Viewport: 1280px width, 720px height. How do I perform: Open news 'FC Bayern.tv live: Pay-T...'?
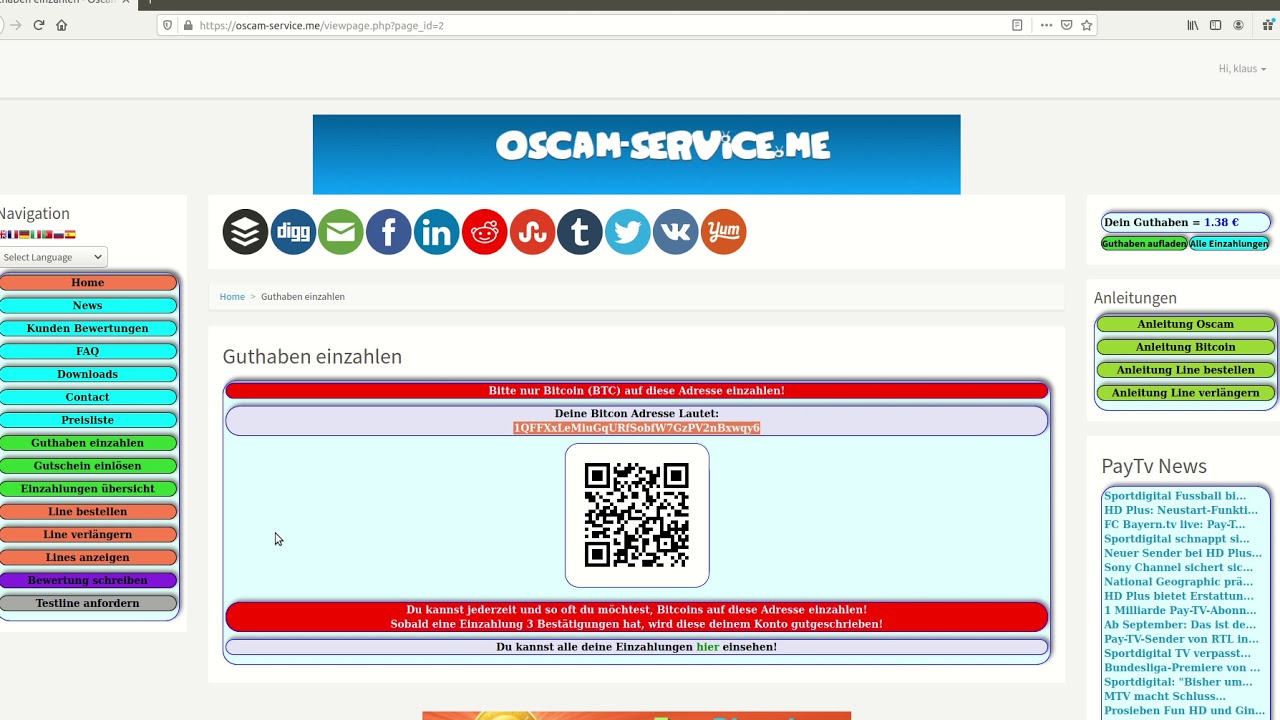tap(1175, 524)
